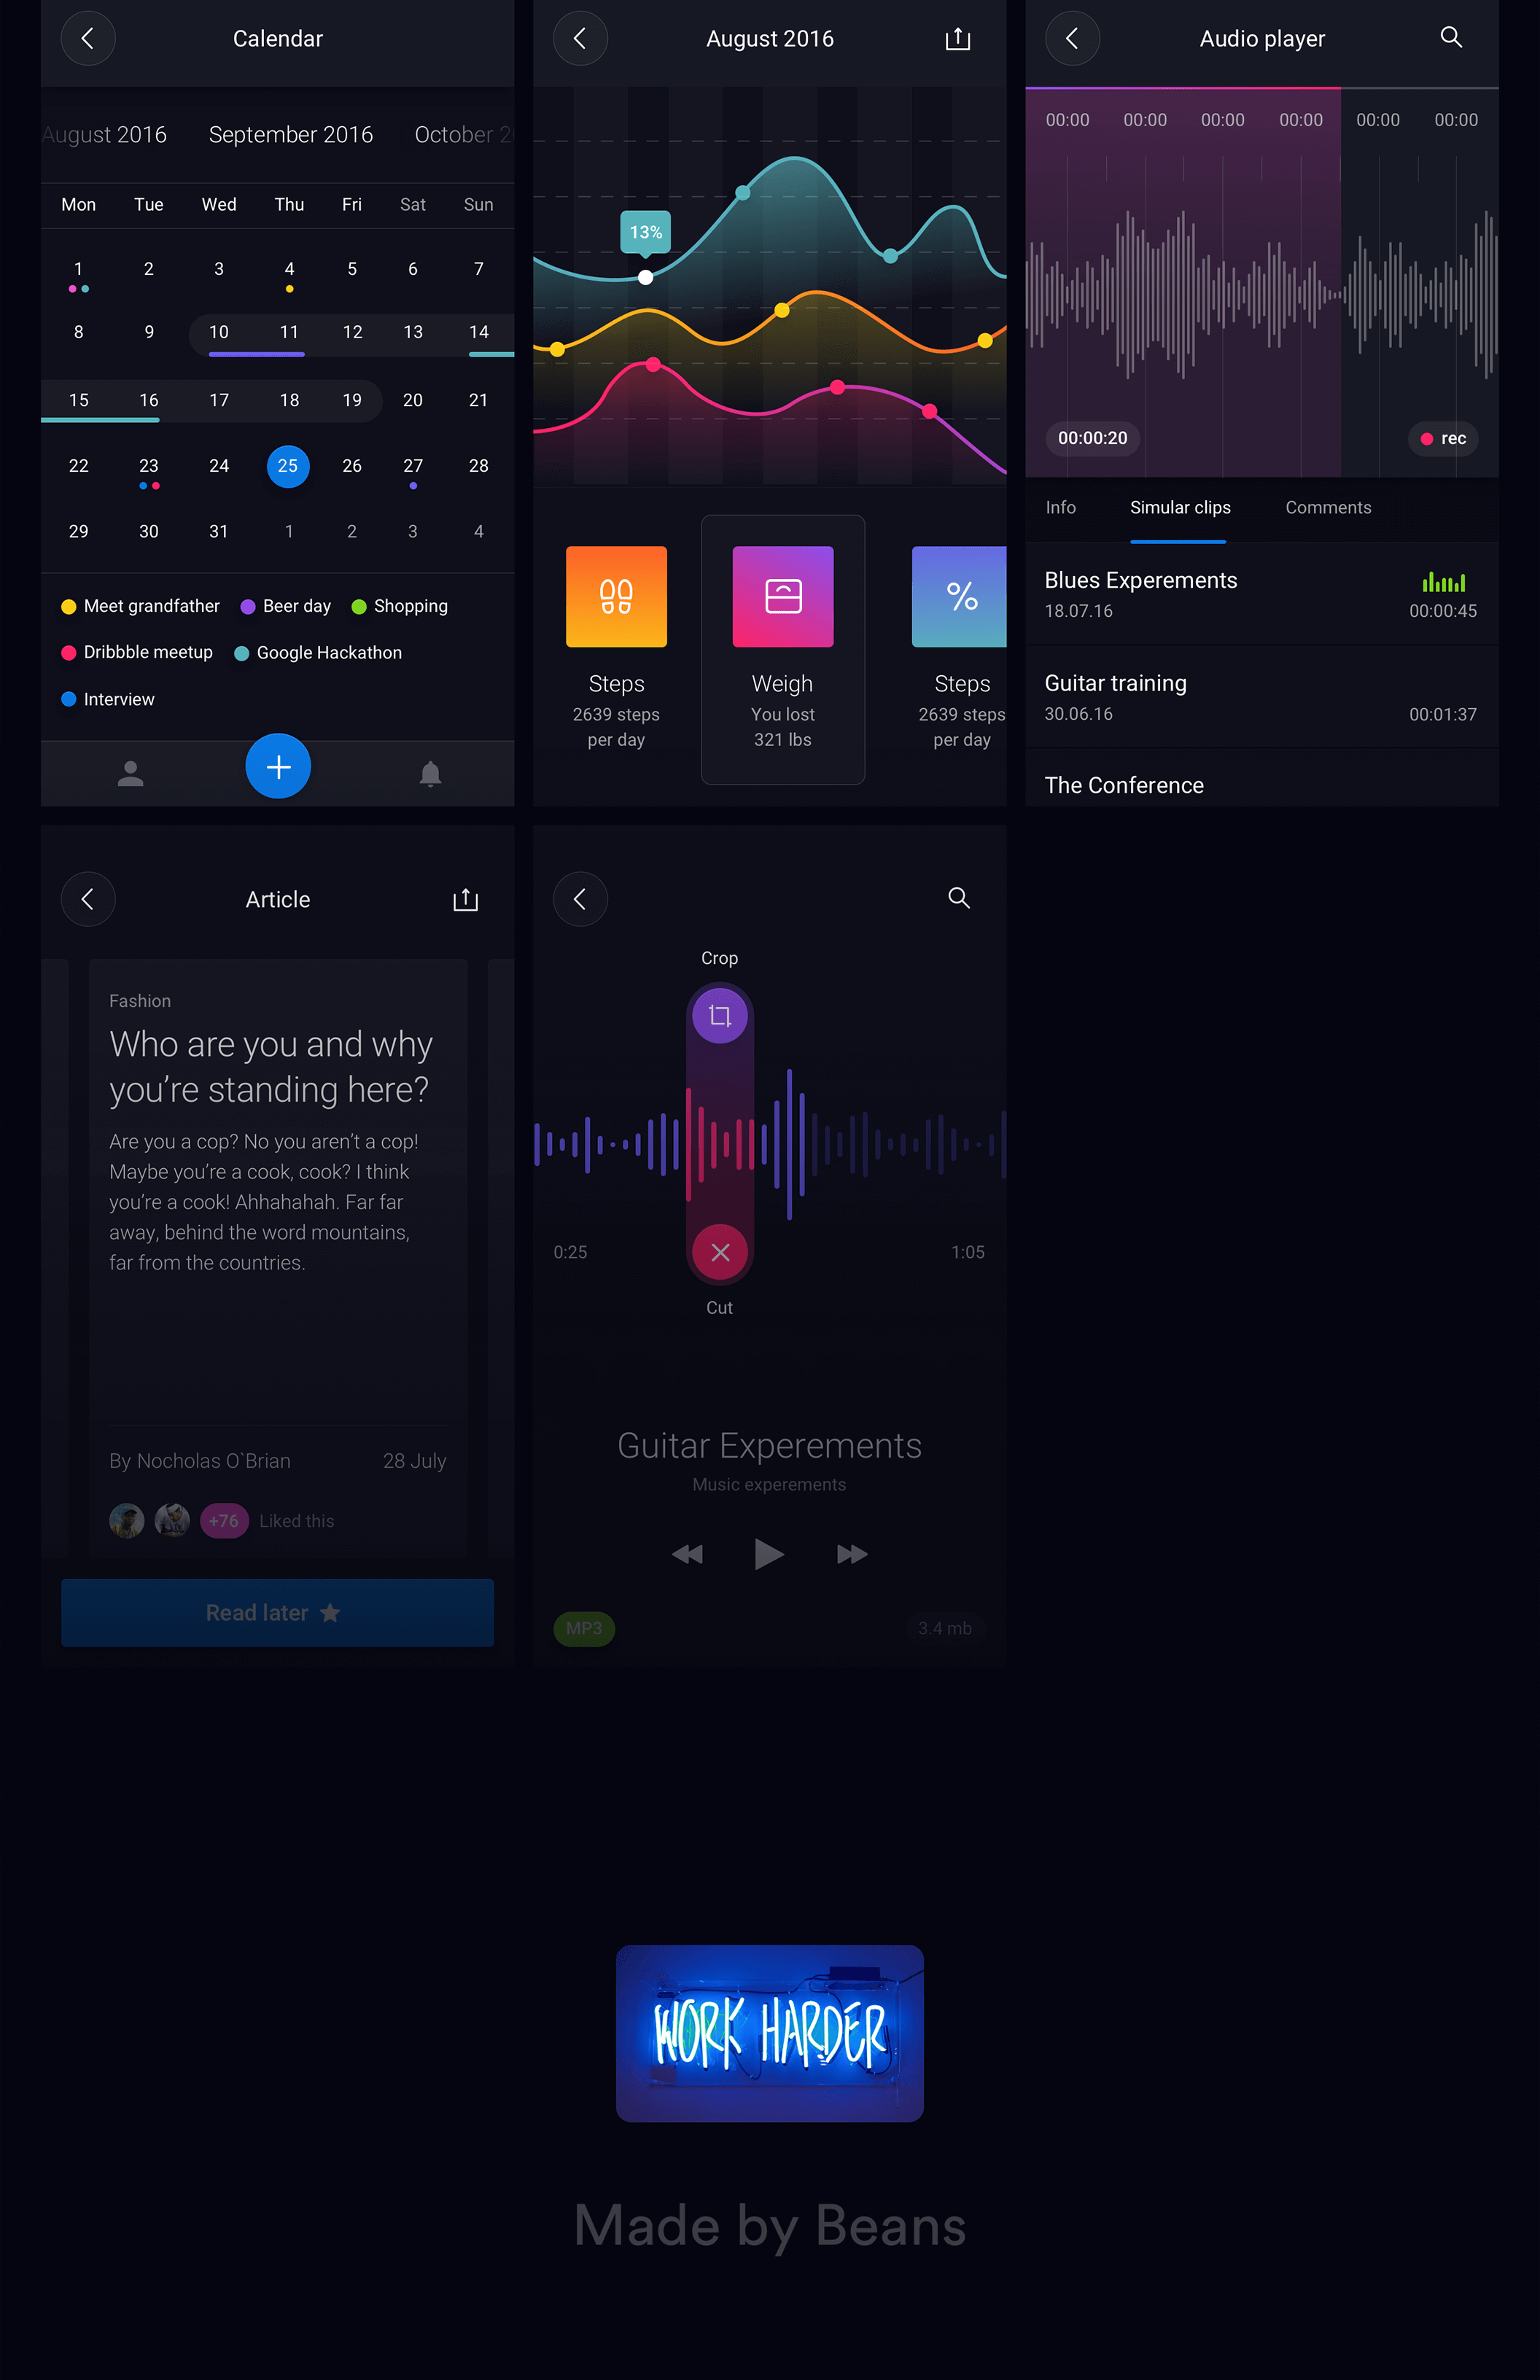1540x2380 pixels.
Task: Click the add event plus button on Calendar
Action: point(279,767)
